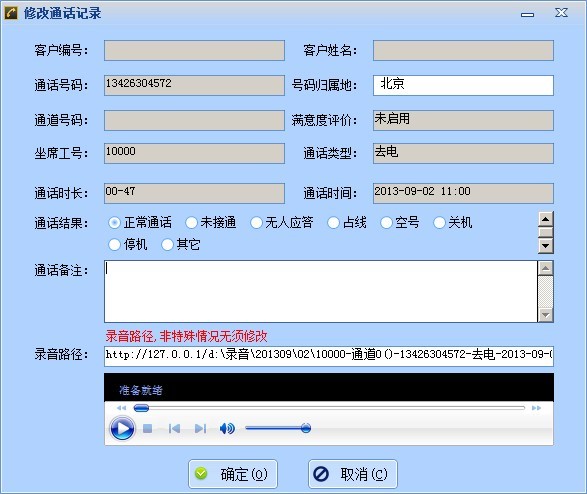Click the notes box scroll-down arrow

coord(545,315)
